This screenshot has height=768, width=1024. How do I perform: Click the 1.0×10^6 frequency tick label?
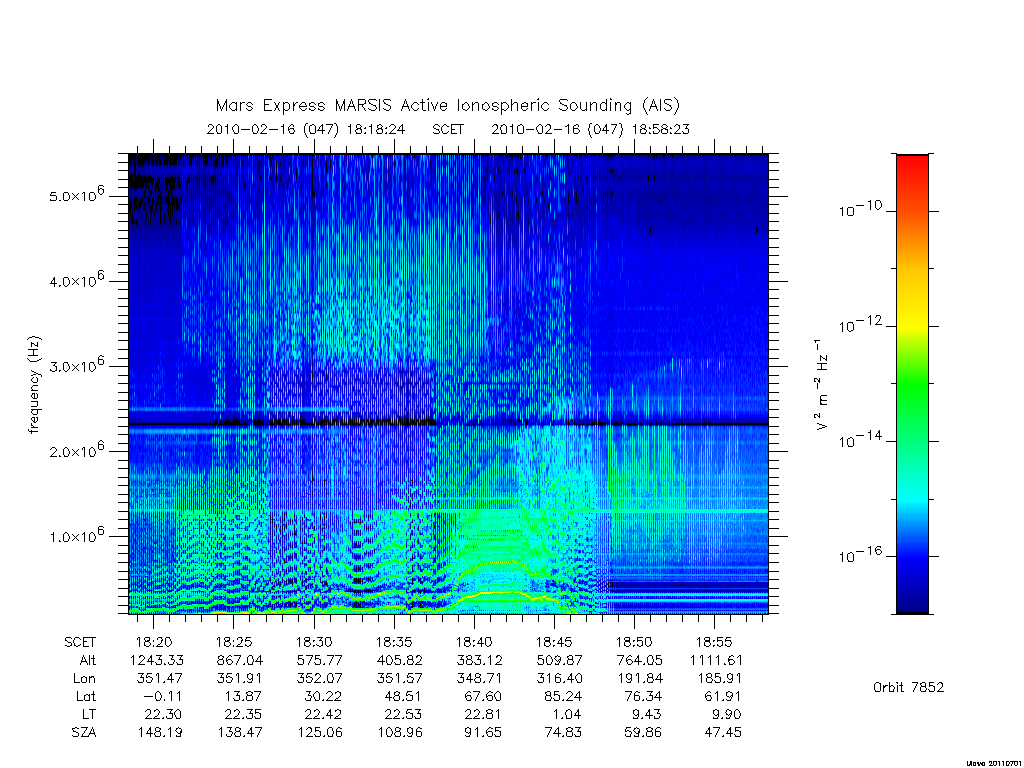click(x=76, y=536)
